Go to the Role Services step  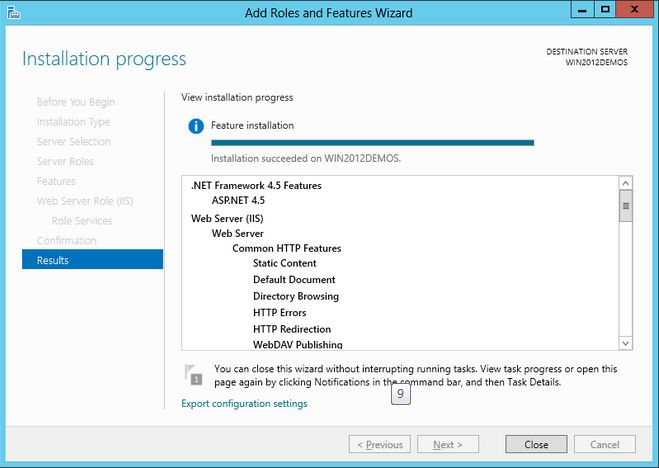82,221
